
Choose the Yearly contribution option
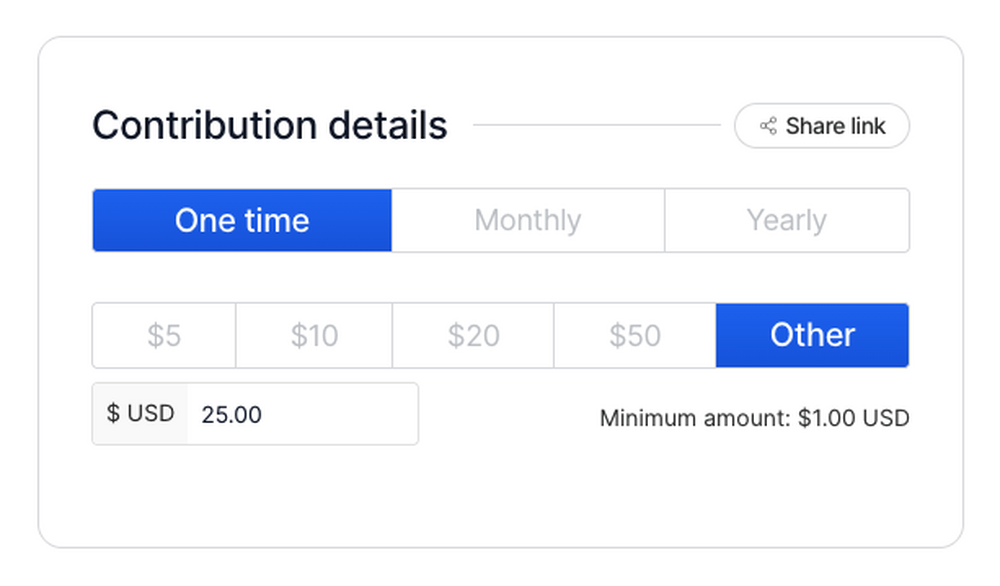[787, 220]
